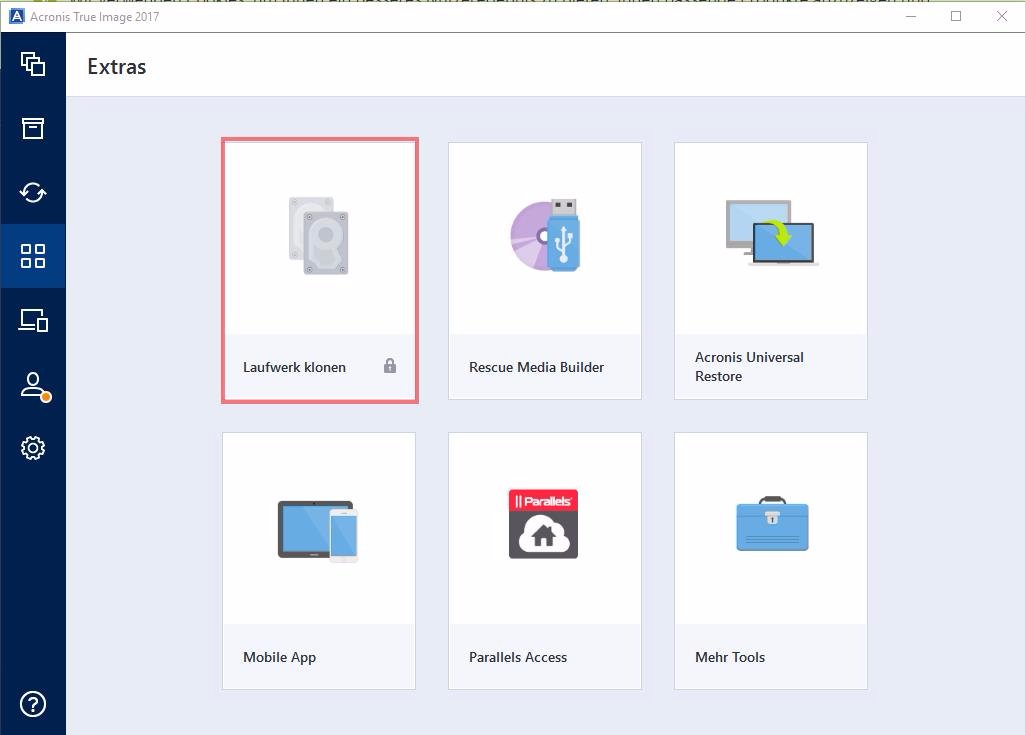Minimize the Acronis window
This screenshot has height=735, width=1025.
point(911,16)
